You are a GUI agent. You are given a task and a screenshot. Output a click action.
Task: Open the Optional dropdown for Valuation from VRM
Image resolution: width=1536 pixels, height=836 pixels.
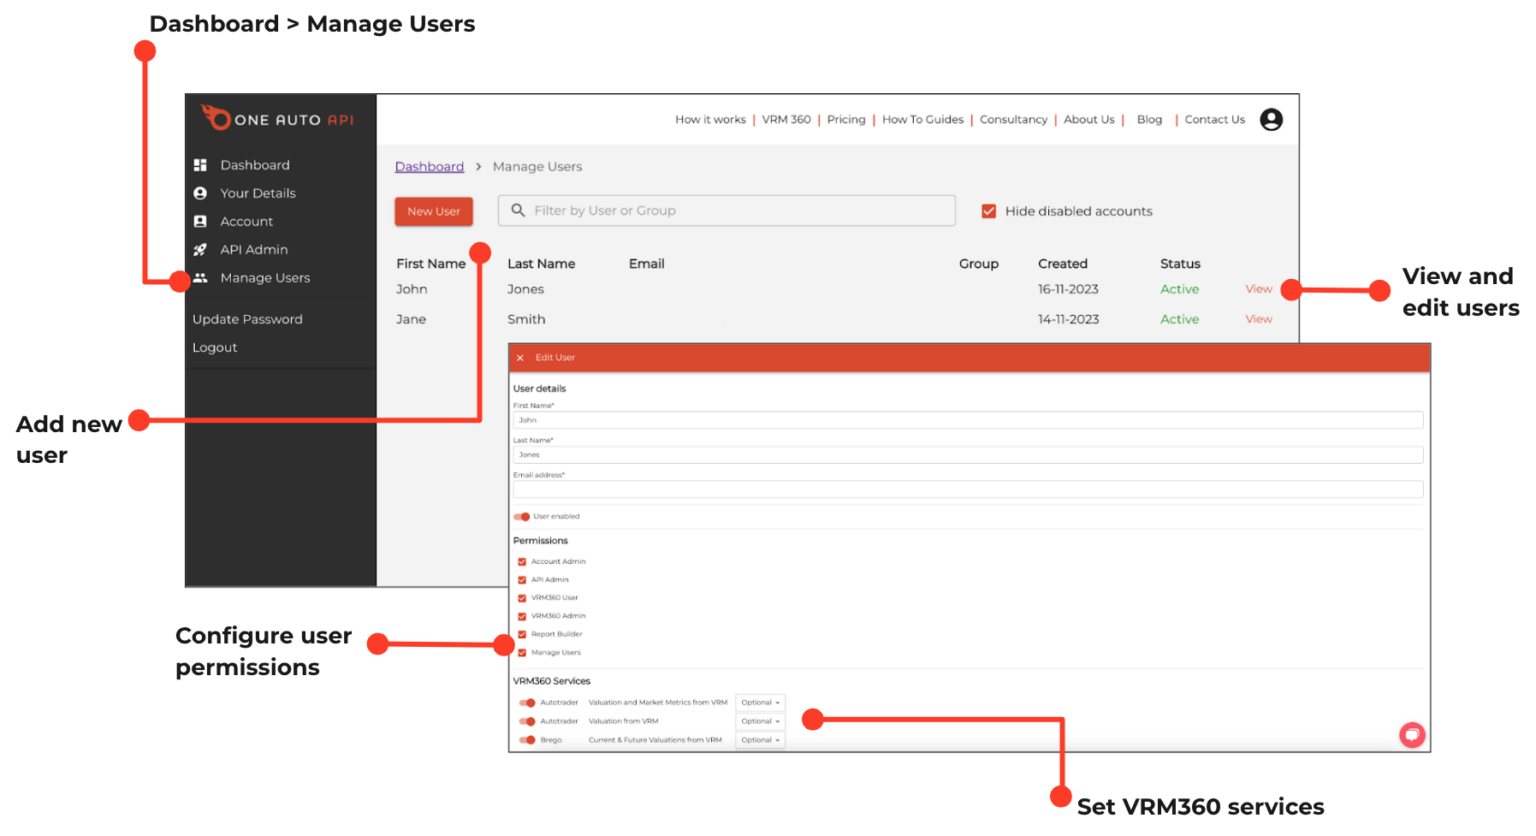click(x=760, y=721)
